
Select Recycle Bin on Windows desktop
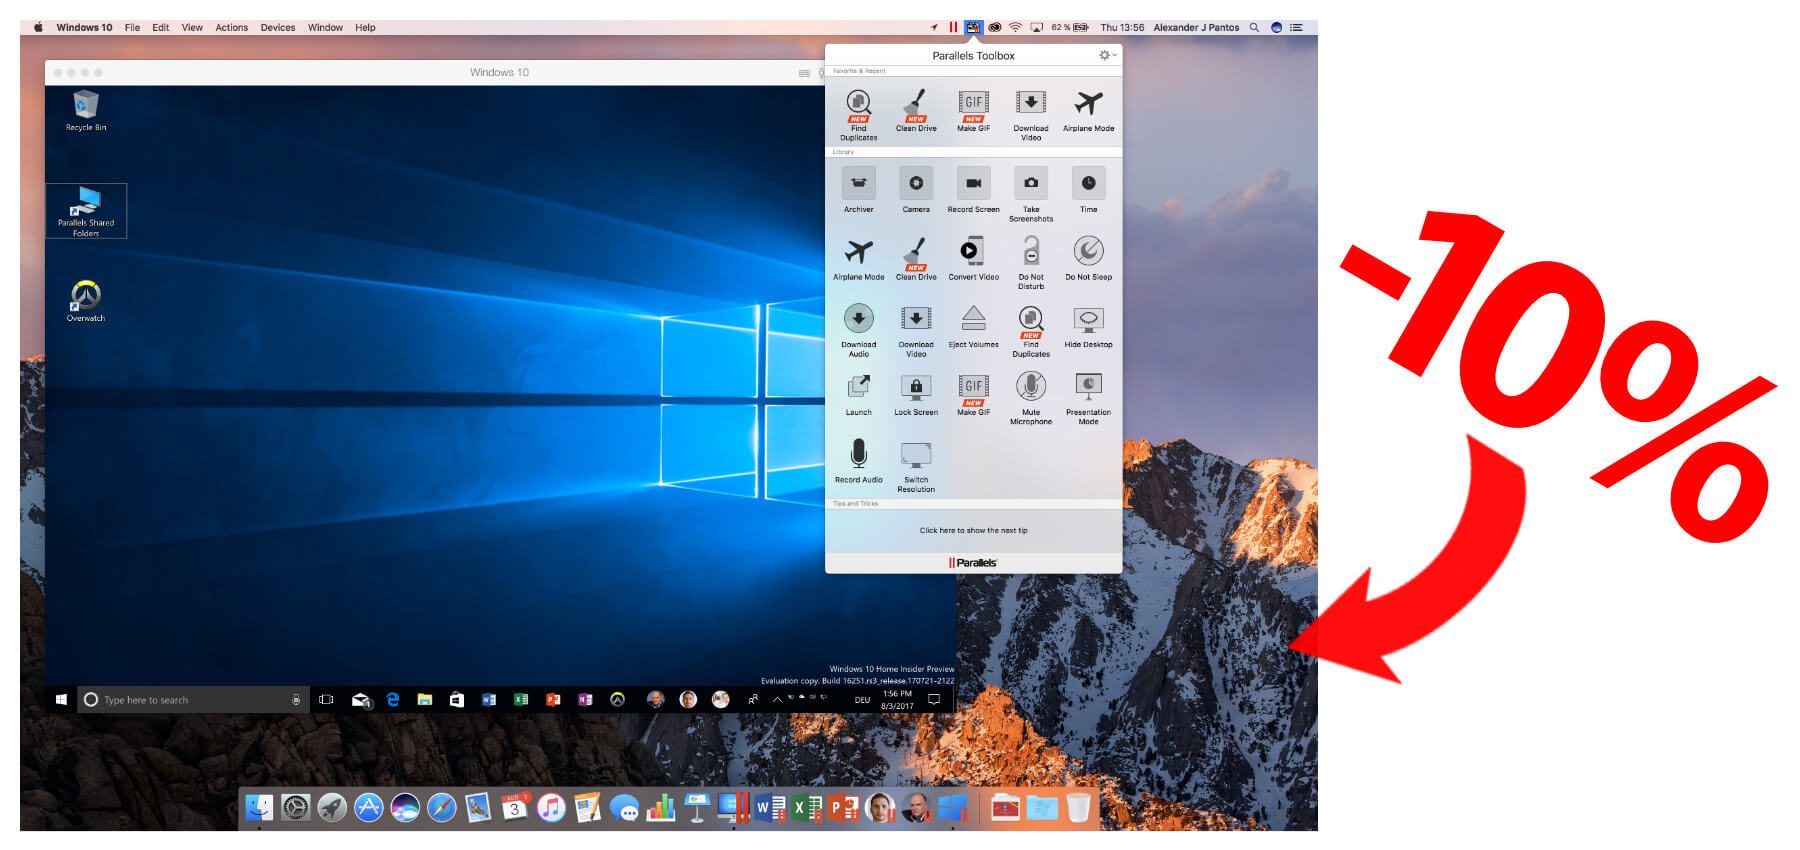pos(86,110)
